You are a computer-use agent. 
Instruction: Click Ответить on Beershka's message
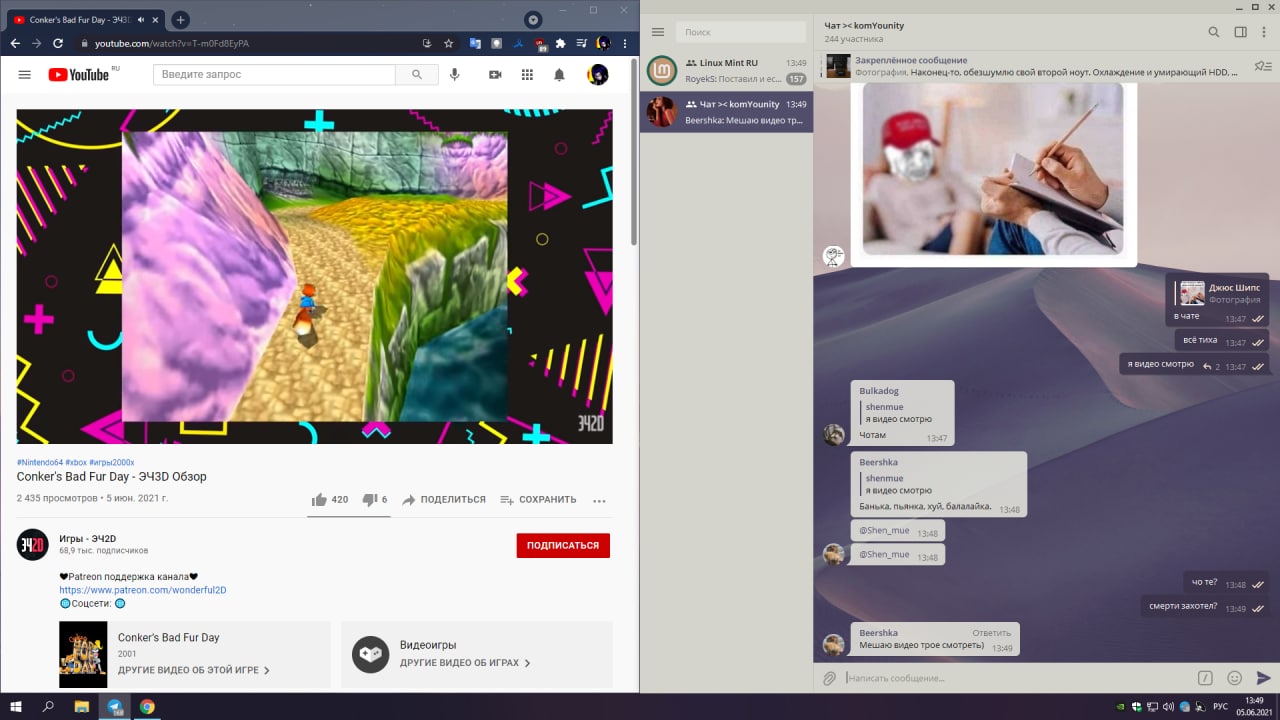[x=992, y=633]
